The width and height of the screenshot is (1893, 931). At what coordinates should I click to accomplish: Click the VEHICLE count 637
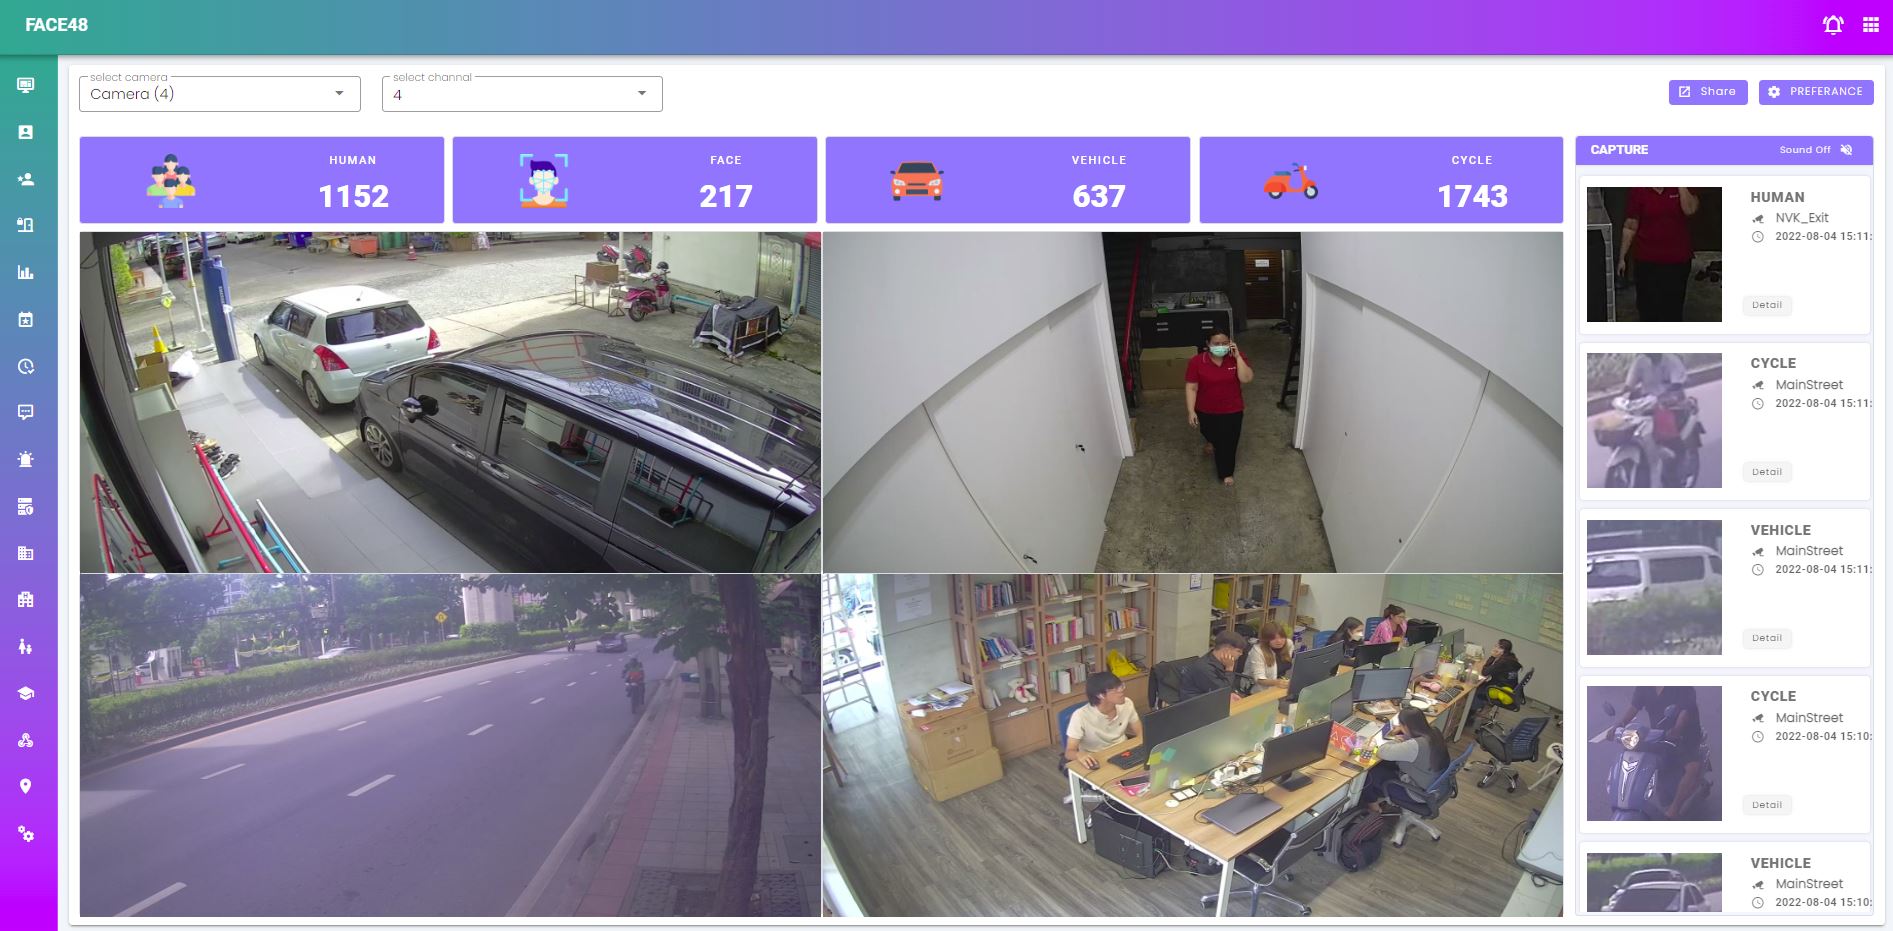pos(1099,196)
